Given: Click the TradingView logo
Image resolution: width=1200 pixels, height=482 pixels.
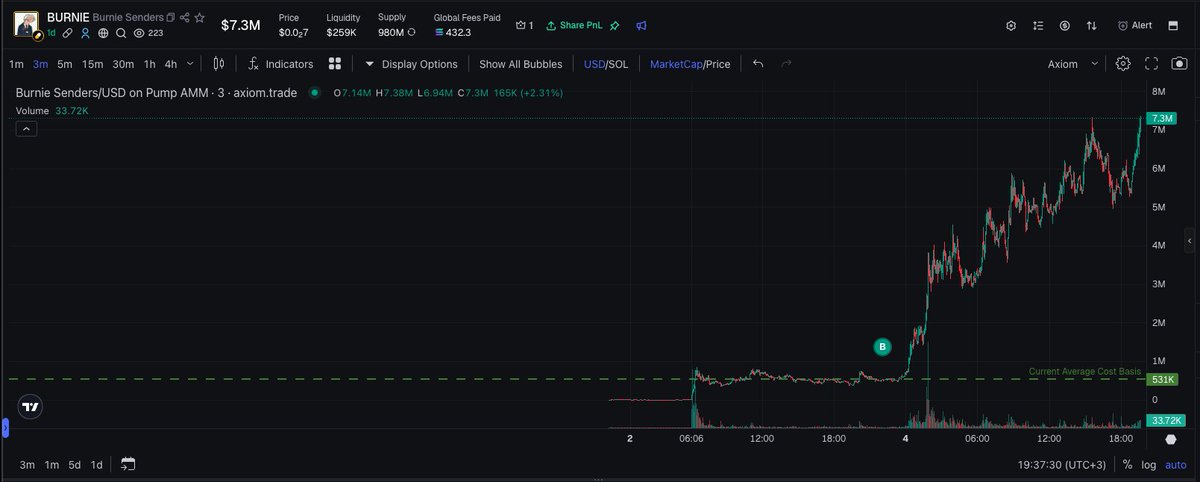Looking at the screenshot, I should (31, 407).
